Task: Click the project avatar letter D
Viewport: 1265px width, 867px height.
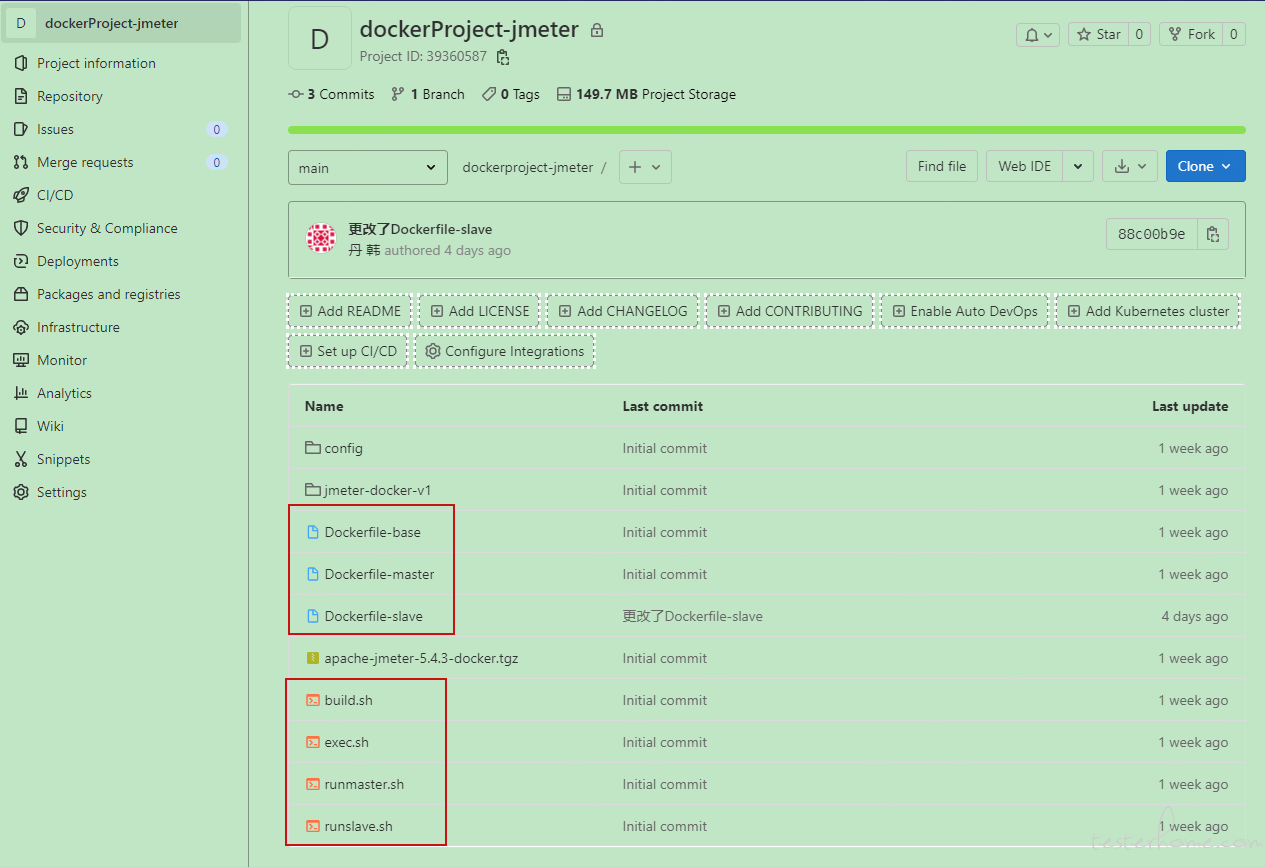Action: click(320, 38)
